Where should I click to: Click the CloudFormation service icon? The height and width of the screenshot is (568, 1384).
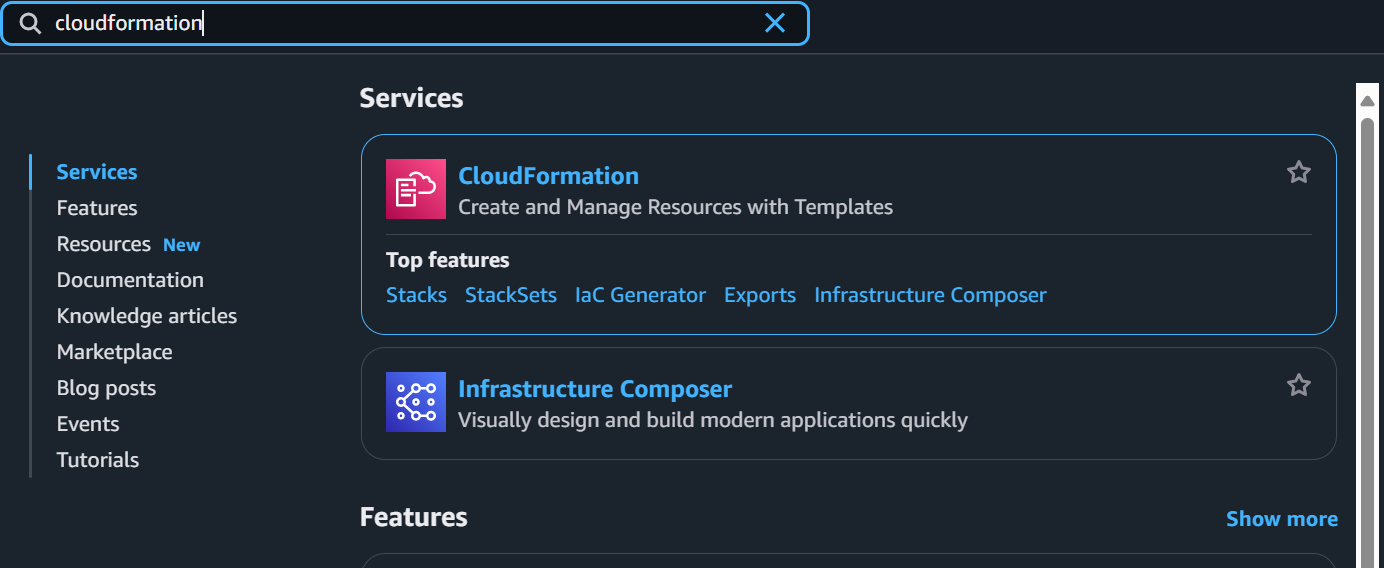(x=415, y=189)
